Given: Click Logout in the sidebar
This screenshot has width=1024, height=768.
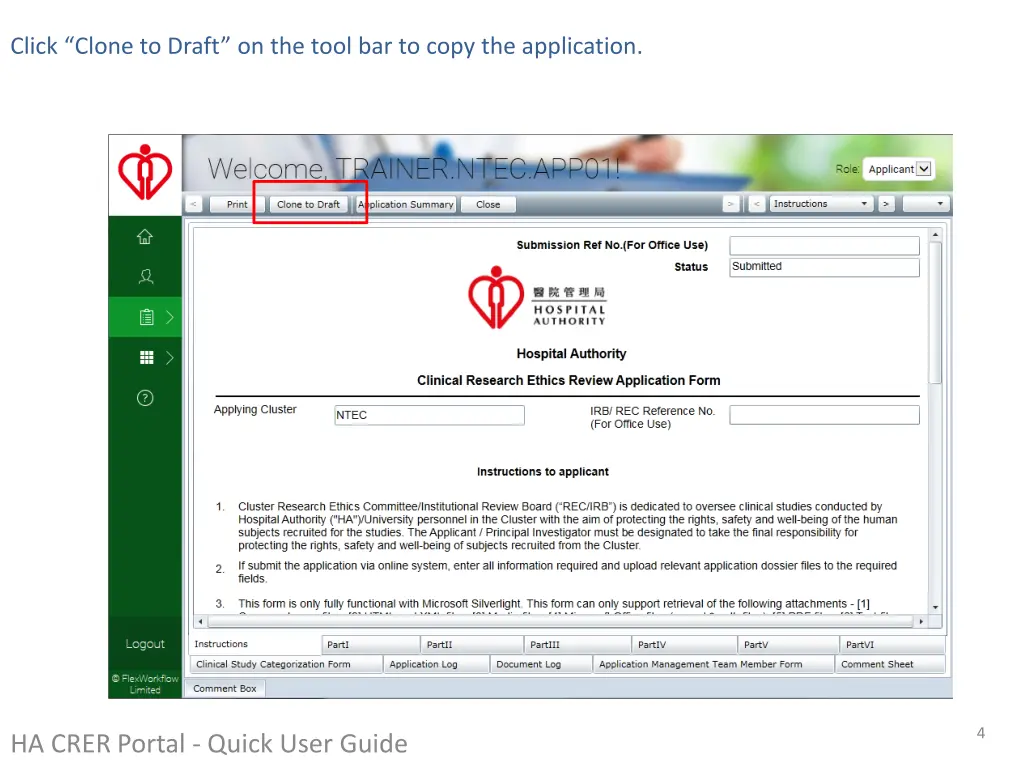Looking at the screenshot, I should point(145,644).
